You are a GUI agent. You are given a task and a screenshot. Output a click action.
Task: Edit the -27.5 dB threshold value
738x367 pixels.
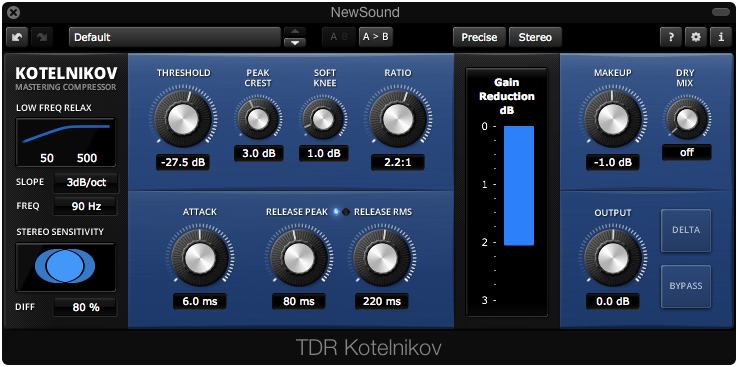coord(183,162)
